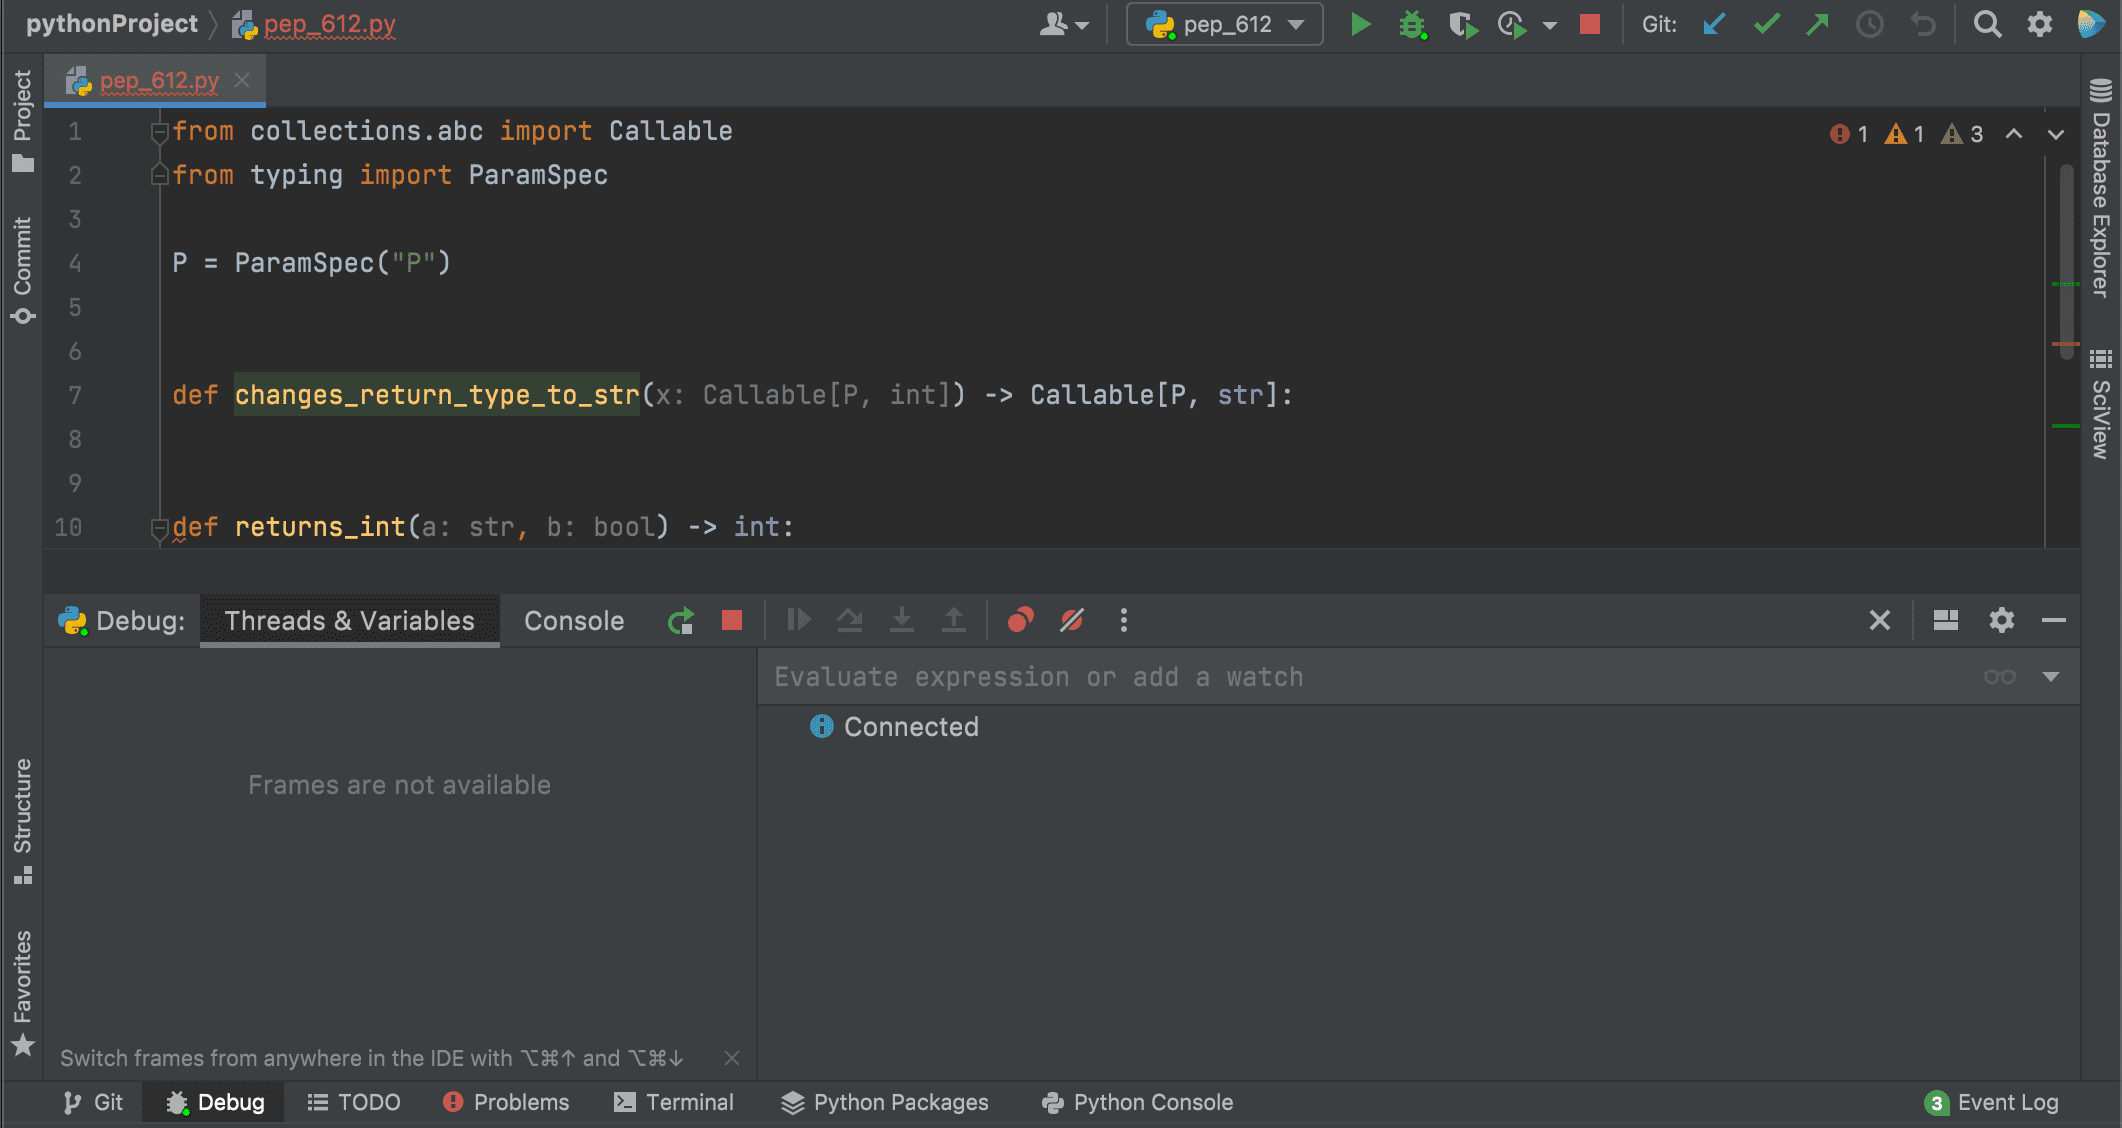The height and width of the screenshot is (1128, 2122).
Task: Open the Event Log
Action: [x=1992, y=1102]
